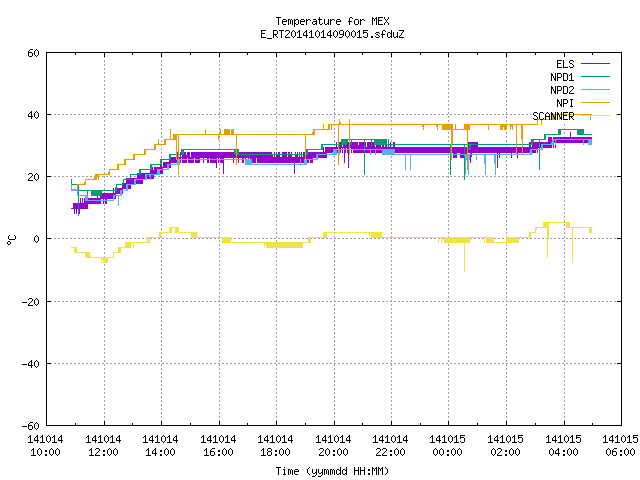The image size is (640, 480).
Task: Click the x-axis label 141014 16:00
Action: click(x=218, y=446)
